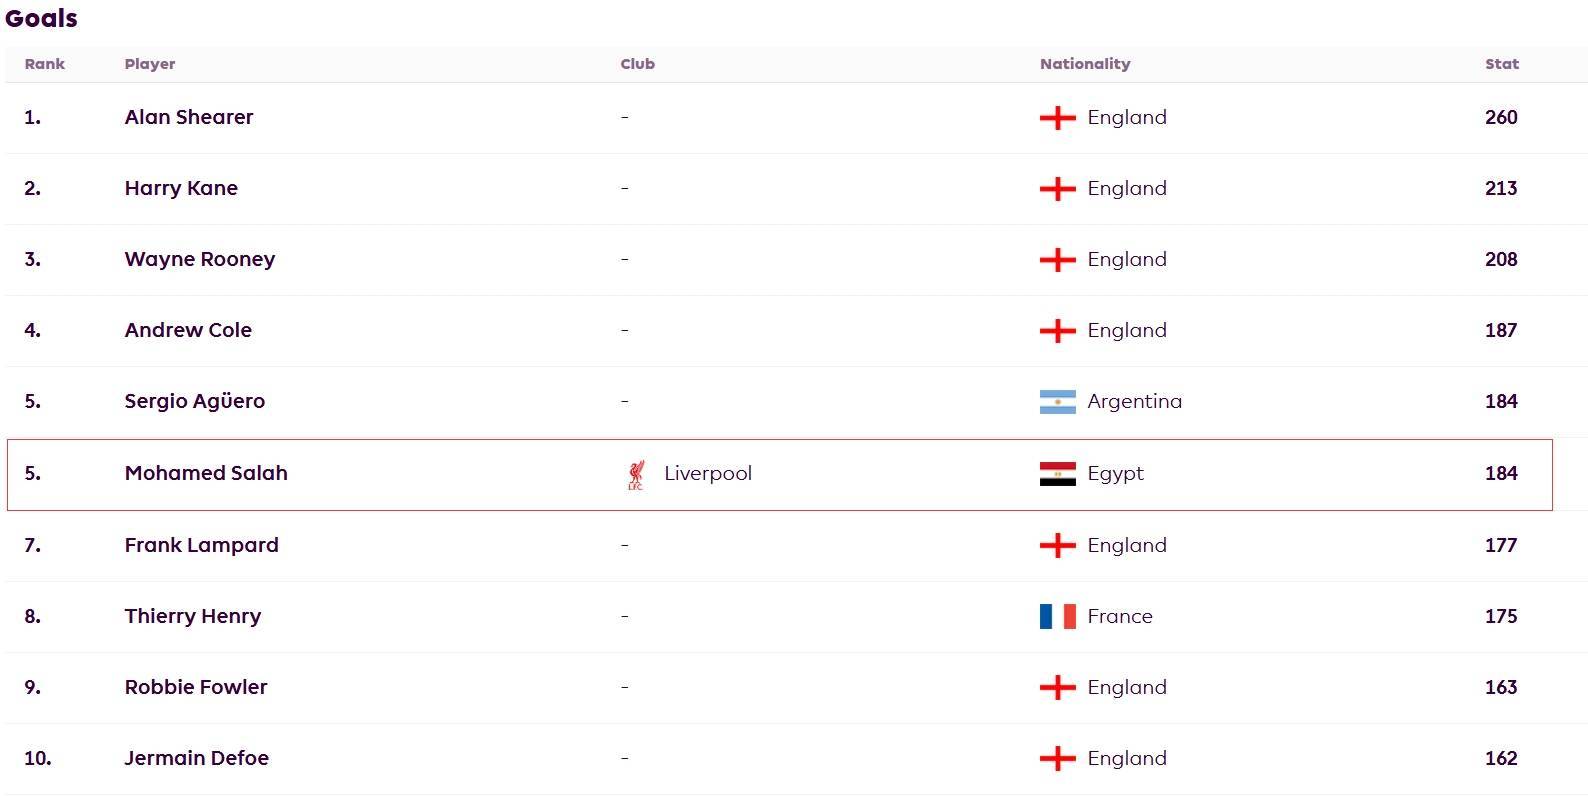Select the Liverpool club link
This screenshot has width=1588, height=797.
(x=707, y=473)
